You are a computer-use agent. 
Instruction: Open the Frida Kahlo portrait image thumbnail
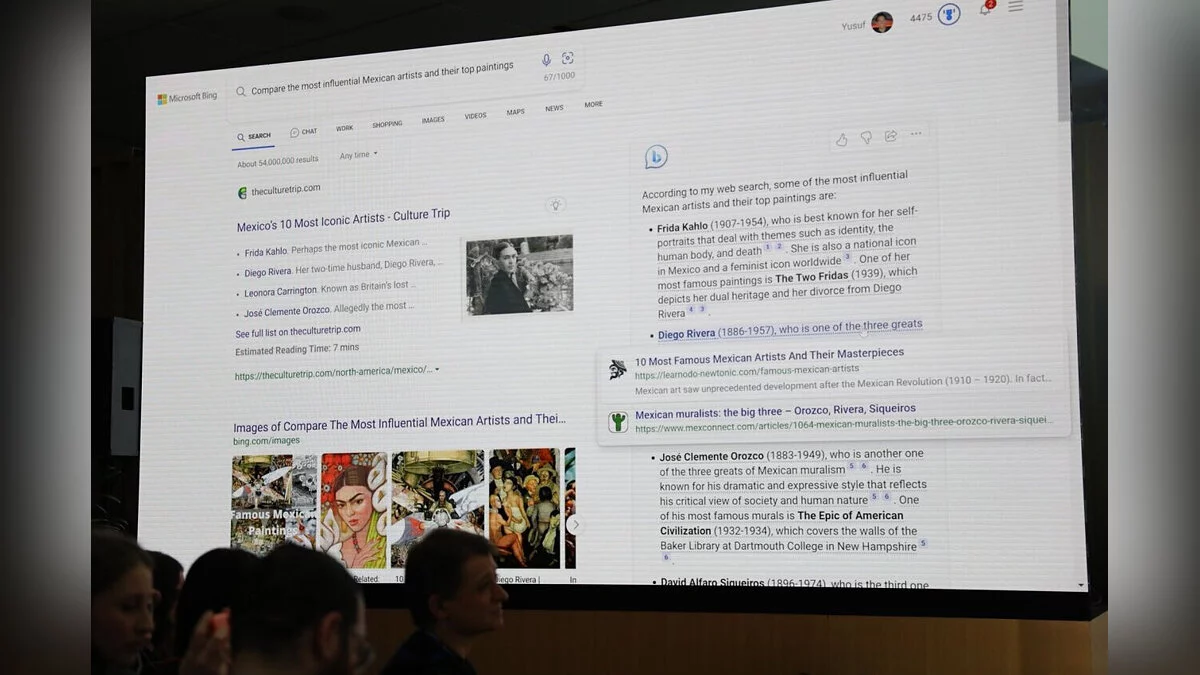pyautogui.click(x=353, y=510)
